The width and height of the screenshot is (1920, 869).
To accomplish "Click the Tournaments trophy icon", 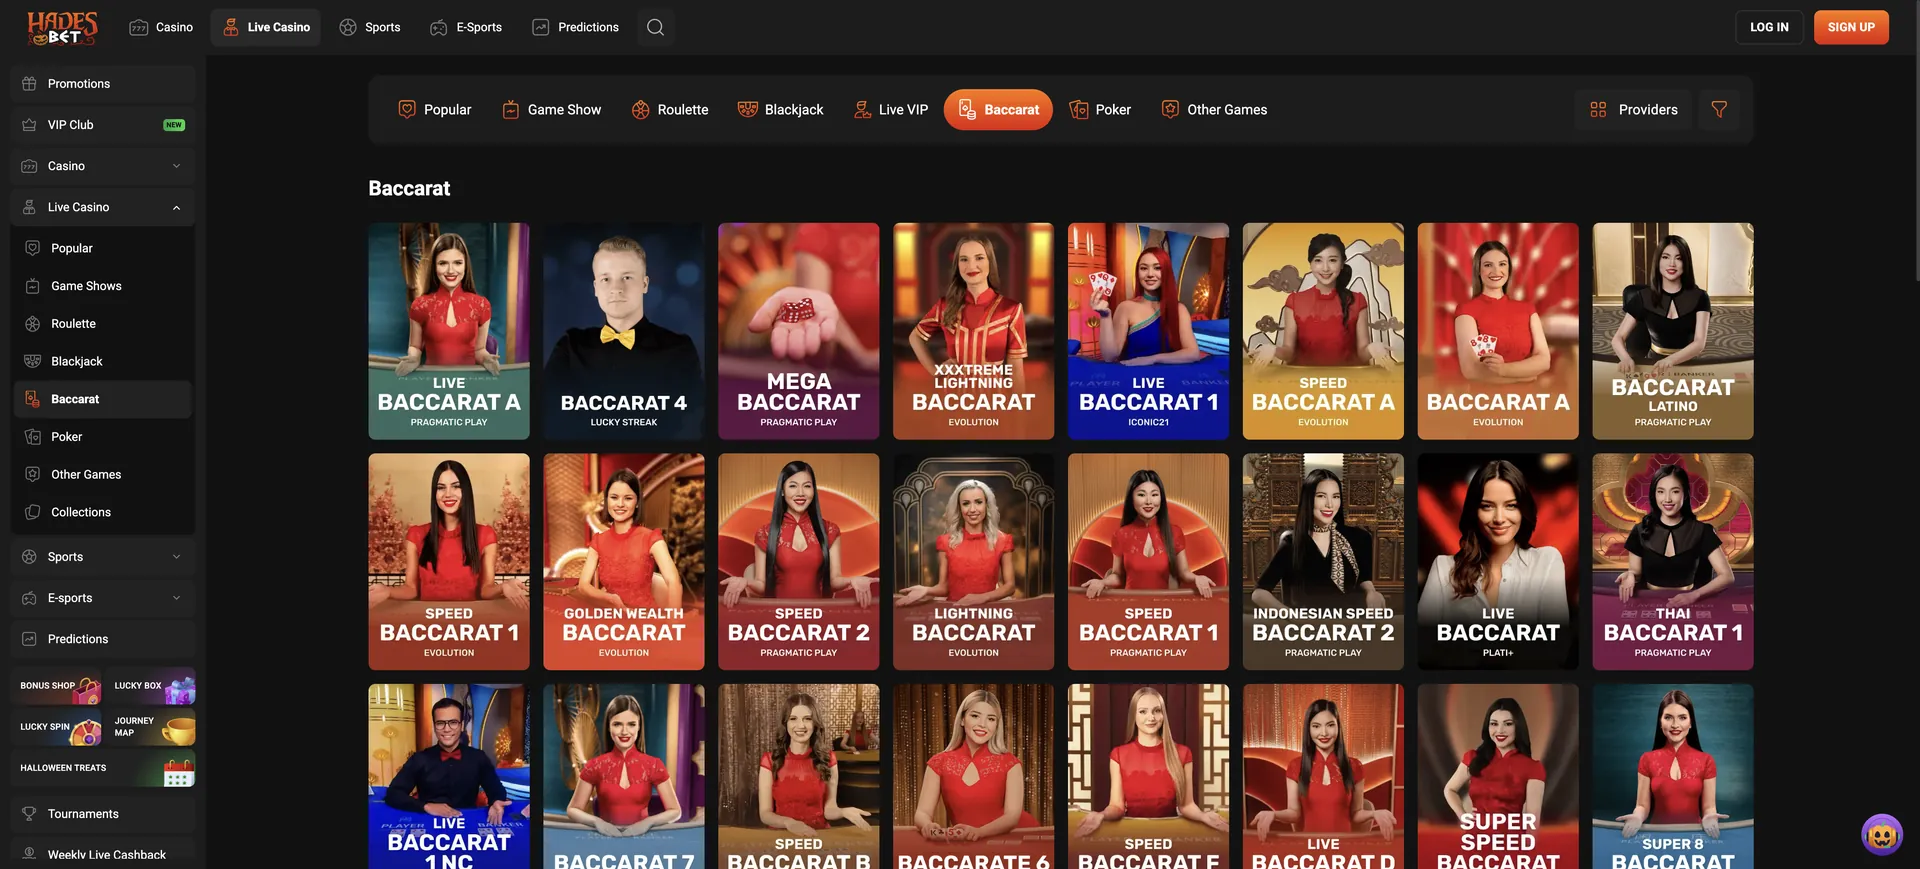I will [29, 814].
